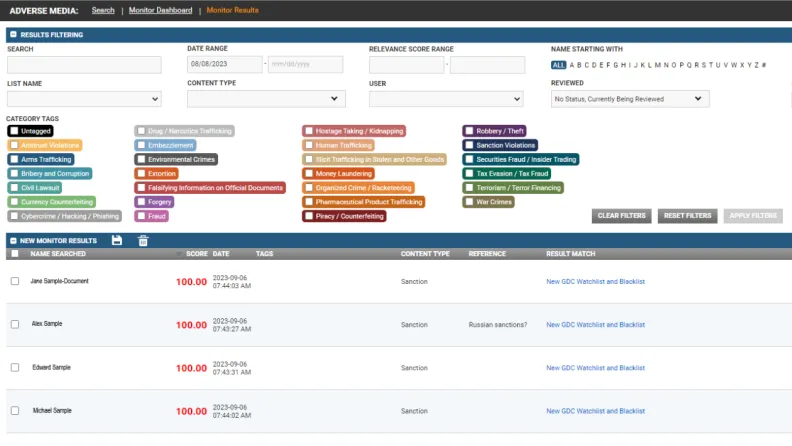The image size is (792, 446).
Task: Click the trash delete icon in results header
Action: pos(143,241)
